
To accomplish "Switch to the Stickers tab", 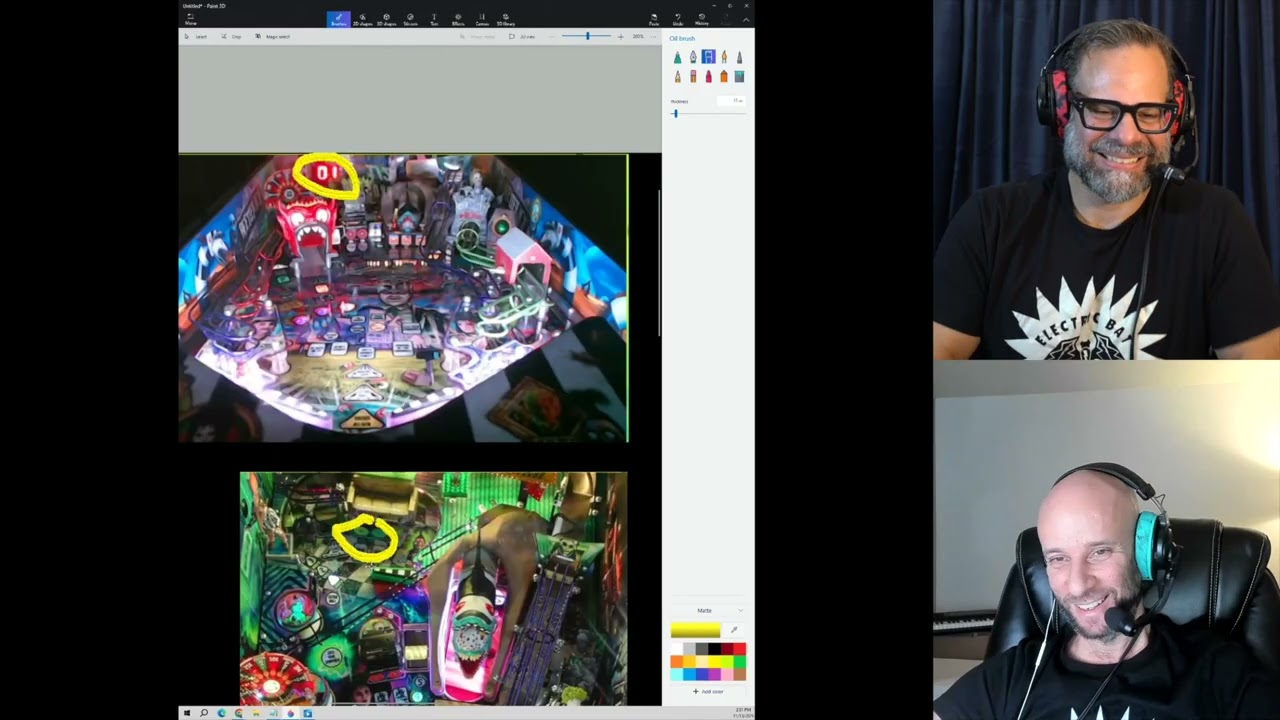I will [x=410, y=19].
